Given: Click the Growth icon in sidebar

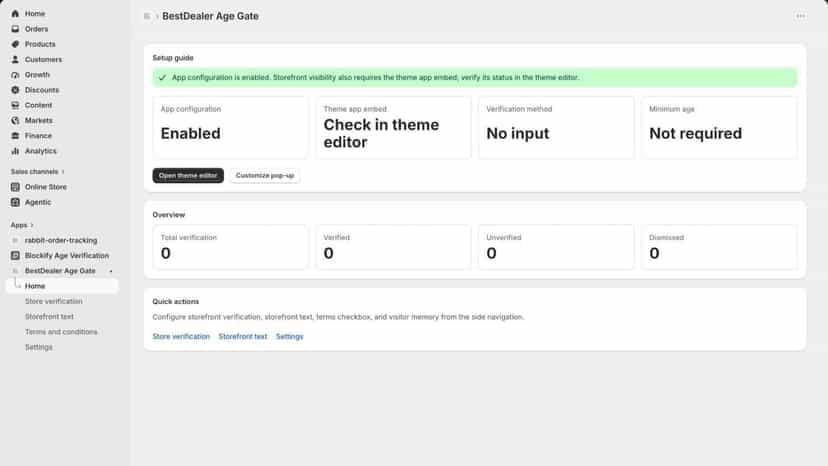Looking at the screenshot, I should [x=15, y=75].
